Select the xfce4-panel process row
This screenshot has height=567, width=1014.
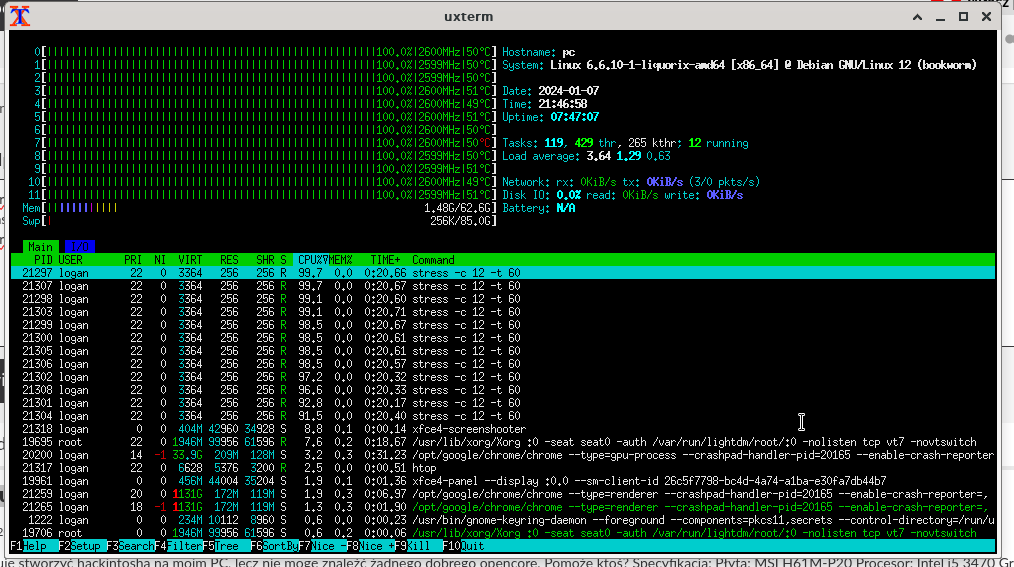point(502,481)
